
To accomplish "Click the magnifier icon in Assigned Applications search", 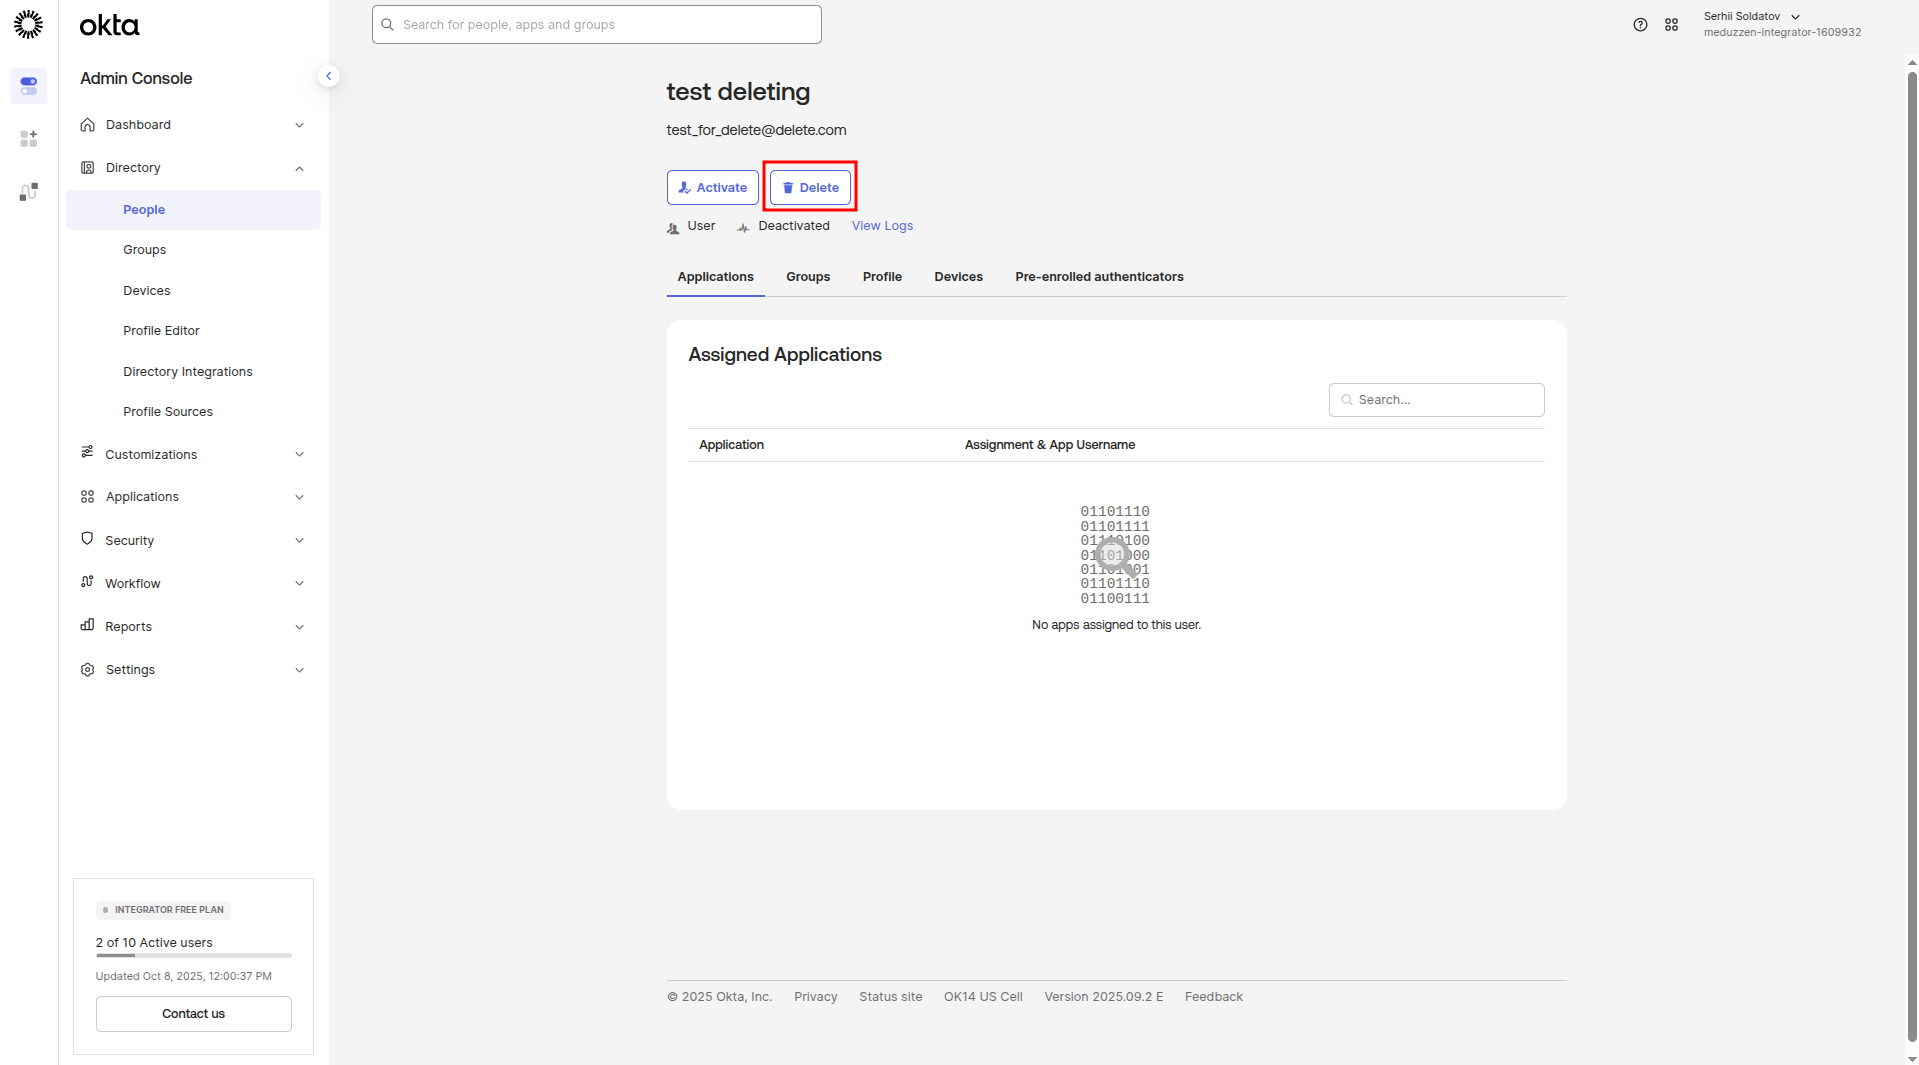I will [x=1346, y=400].
